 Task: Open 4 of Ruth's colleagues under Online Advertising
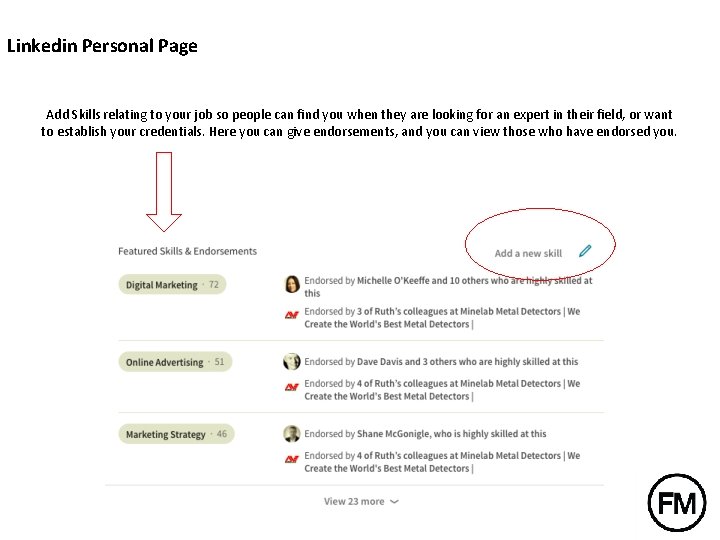click(442, 390)
